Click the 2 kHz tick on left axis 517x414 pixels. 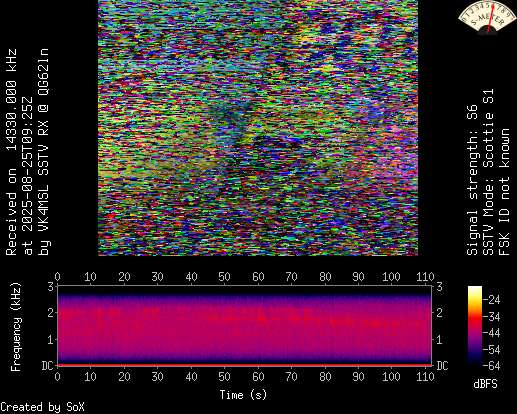51,313
